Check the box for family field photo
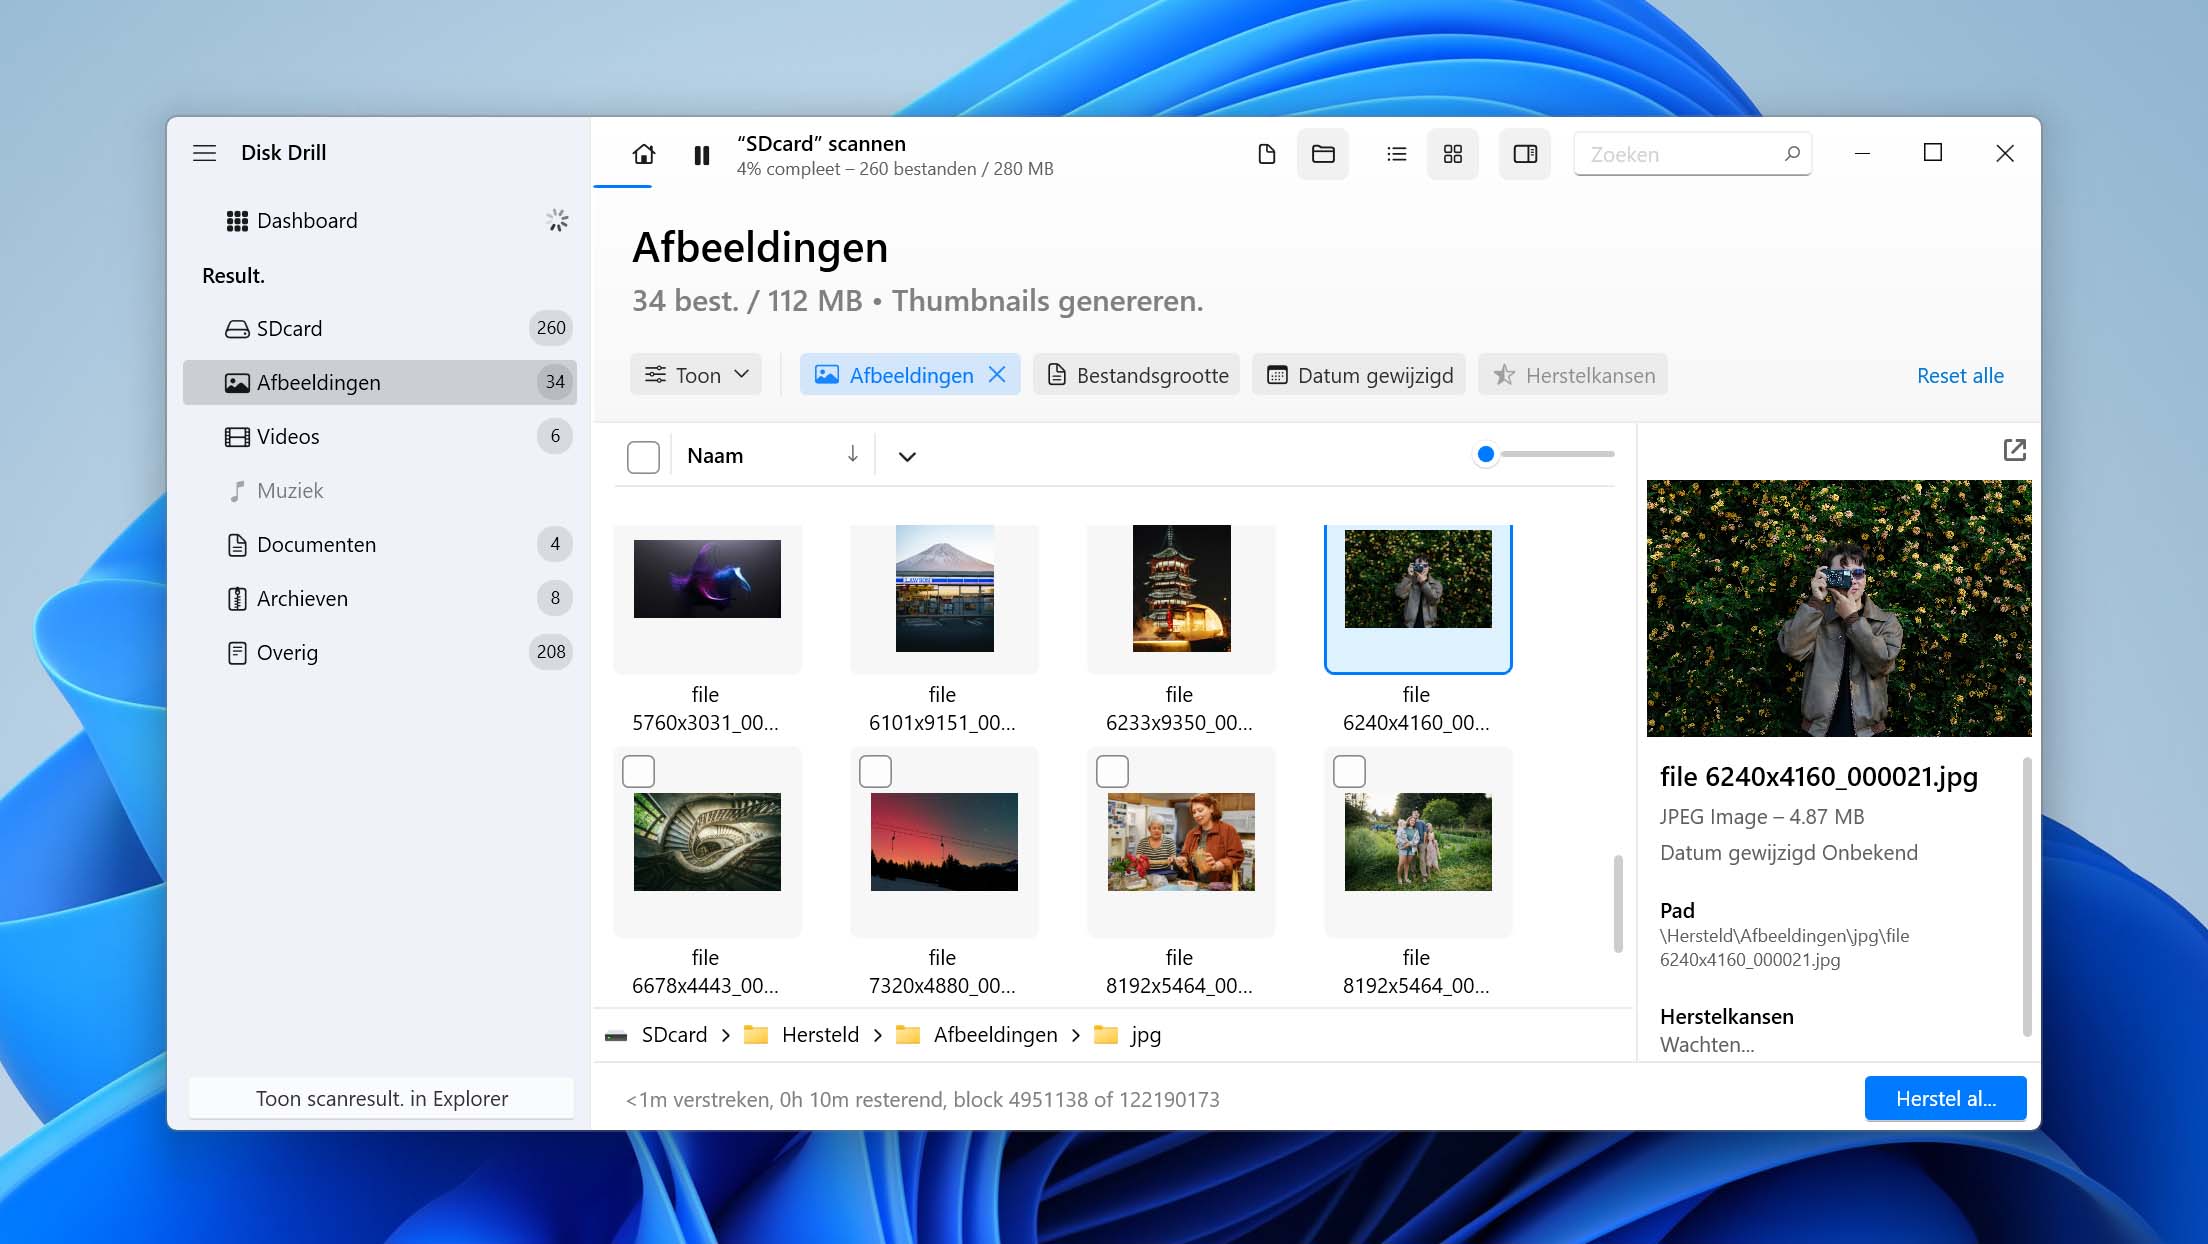 click(1349, 771)
